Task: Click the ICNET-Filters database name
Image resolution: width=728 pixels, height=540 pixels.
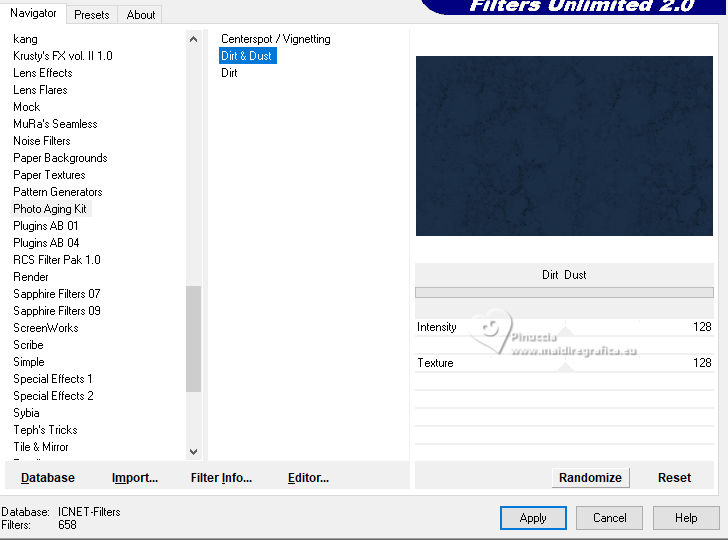Action: pos(89,512)
